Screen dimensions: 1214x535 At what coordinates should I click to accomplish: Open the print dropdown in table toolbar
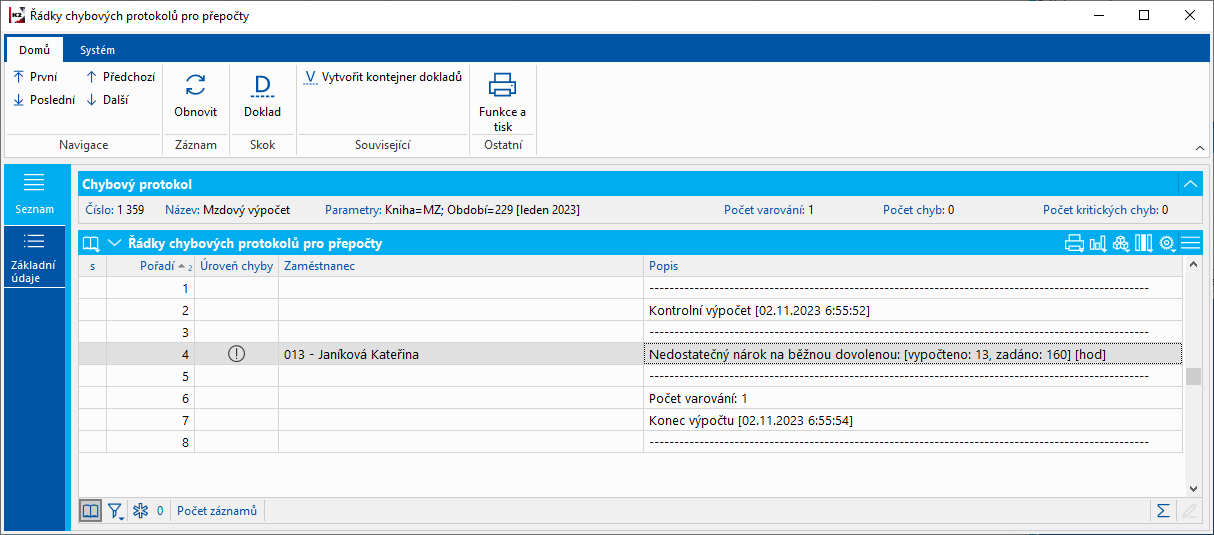coord(1074,243)
